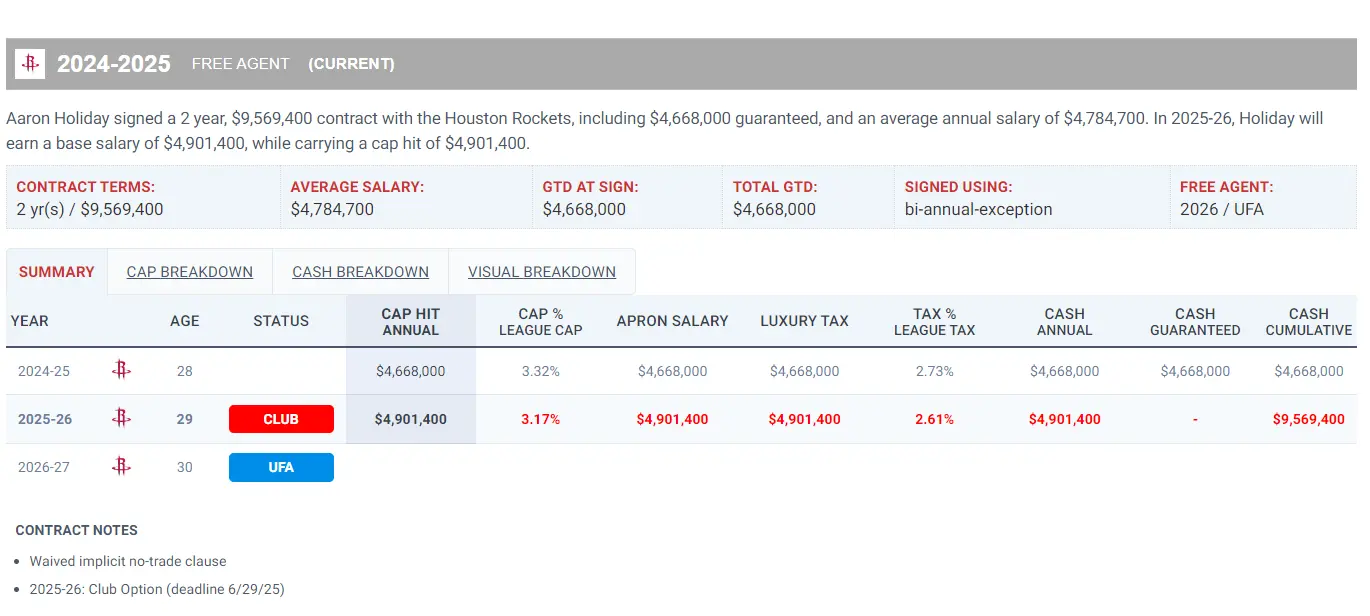Image resolution: width=1370 pixels, height=616 pixels.
Task: Click the 2024-2025 heading in the header bar
Action: [114, 64]
